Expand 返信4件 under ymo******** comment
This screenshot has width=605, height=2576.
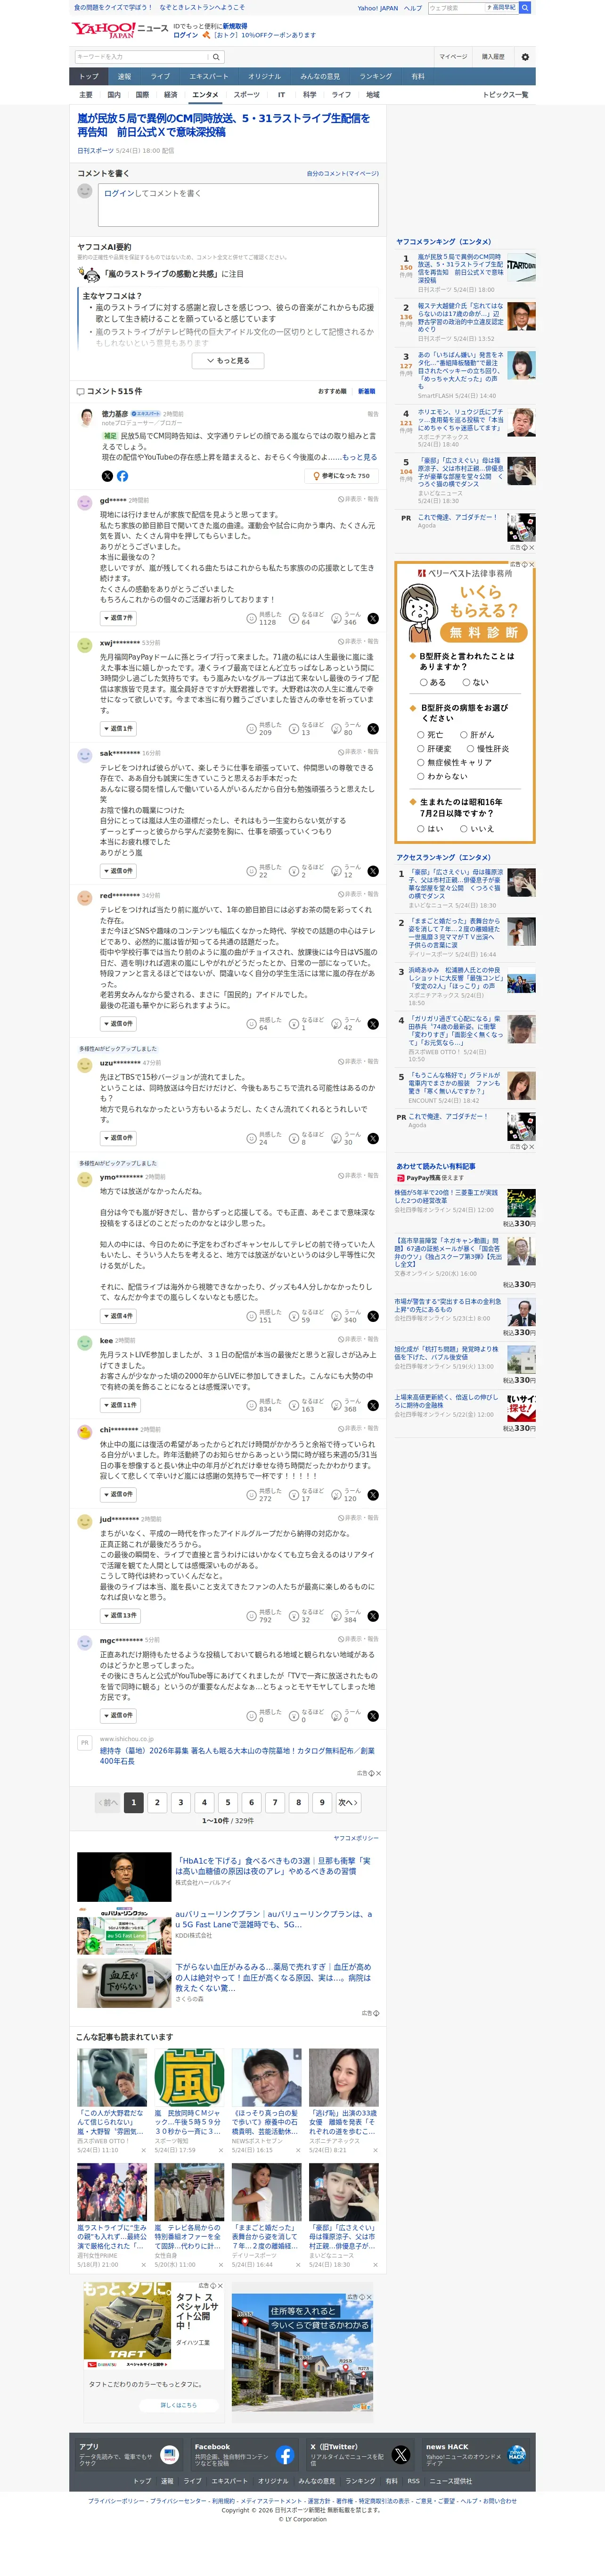(x=118, y=1316)
